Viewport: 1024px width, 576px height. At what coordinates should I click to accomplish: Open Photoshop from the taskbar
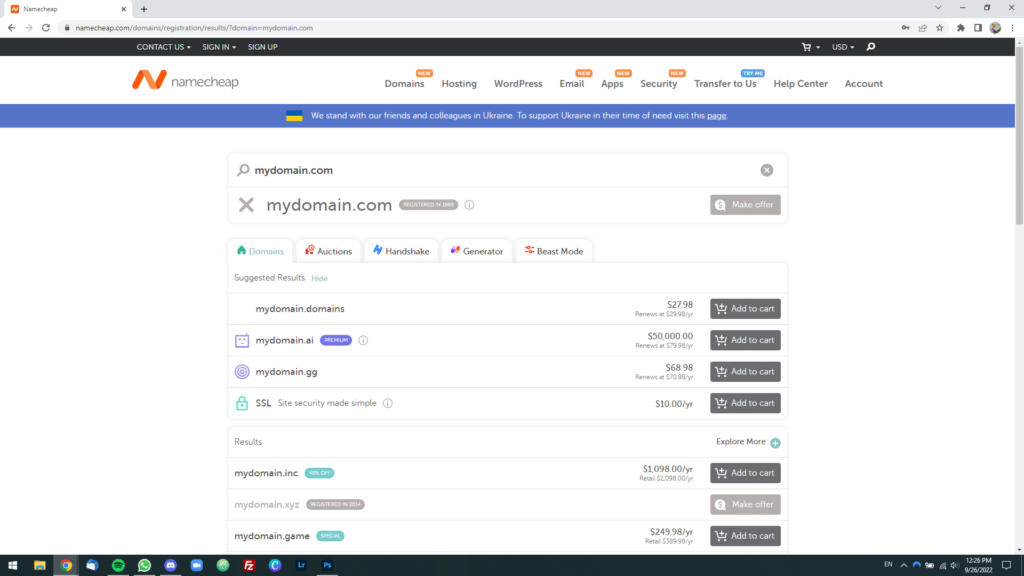coord(327,566)
